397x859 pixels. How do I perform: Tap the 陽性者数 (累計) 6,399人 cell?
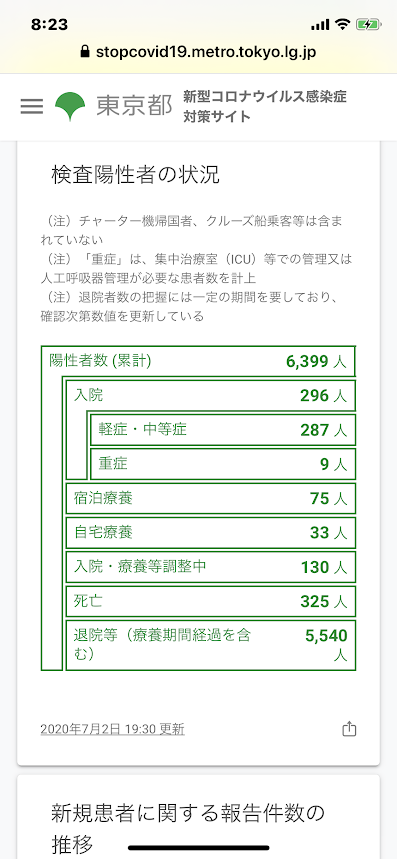198,361
